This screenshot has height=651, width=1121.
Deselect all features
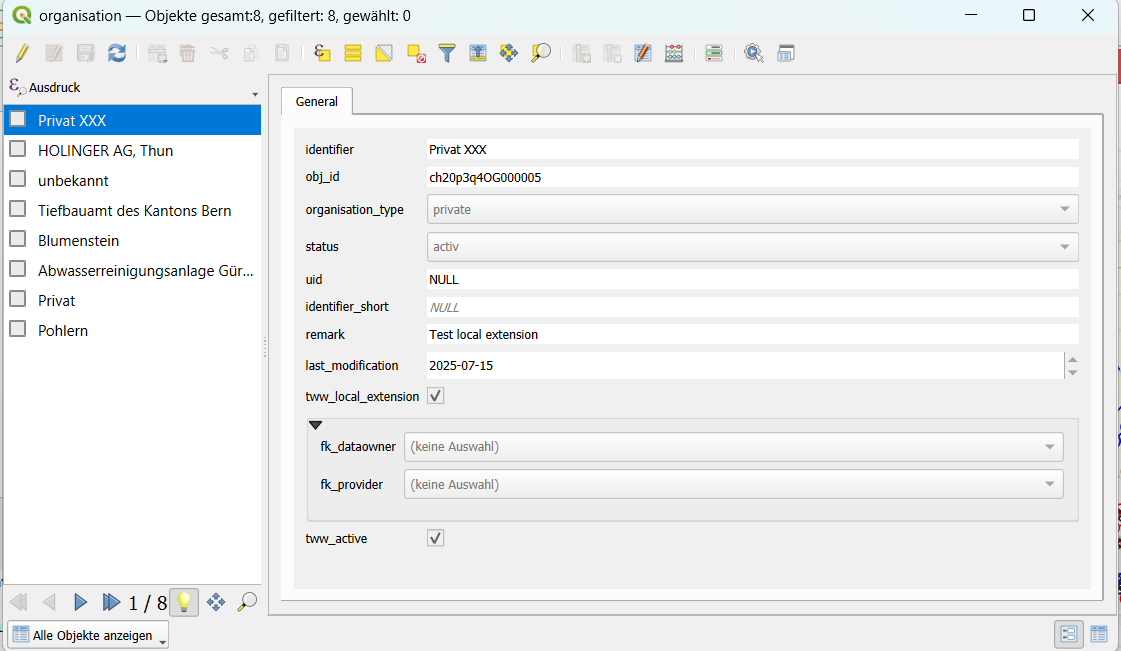click(x=416, y=53)
